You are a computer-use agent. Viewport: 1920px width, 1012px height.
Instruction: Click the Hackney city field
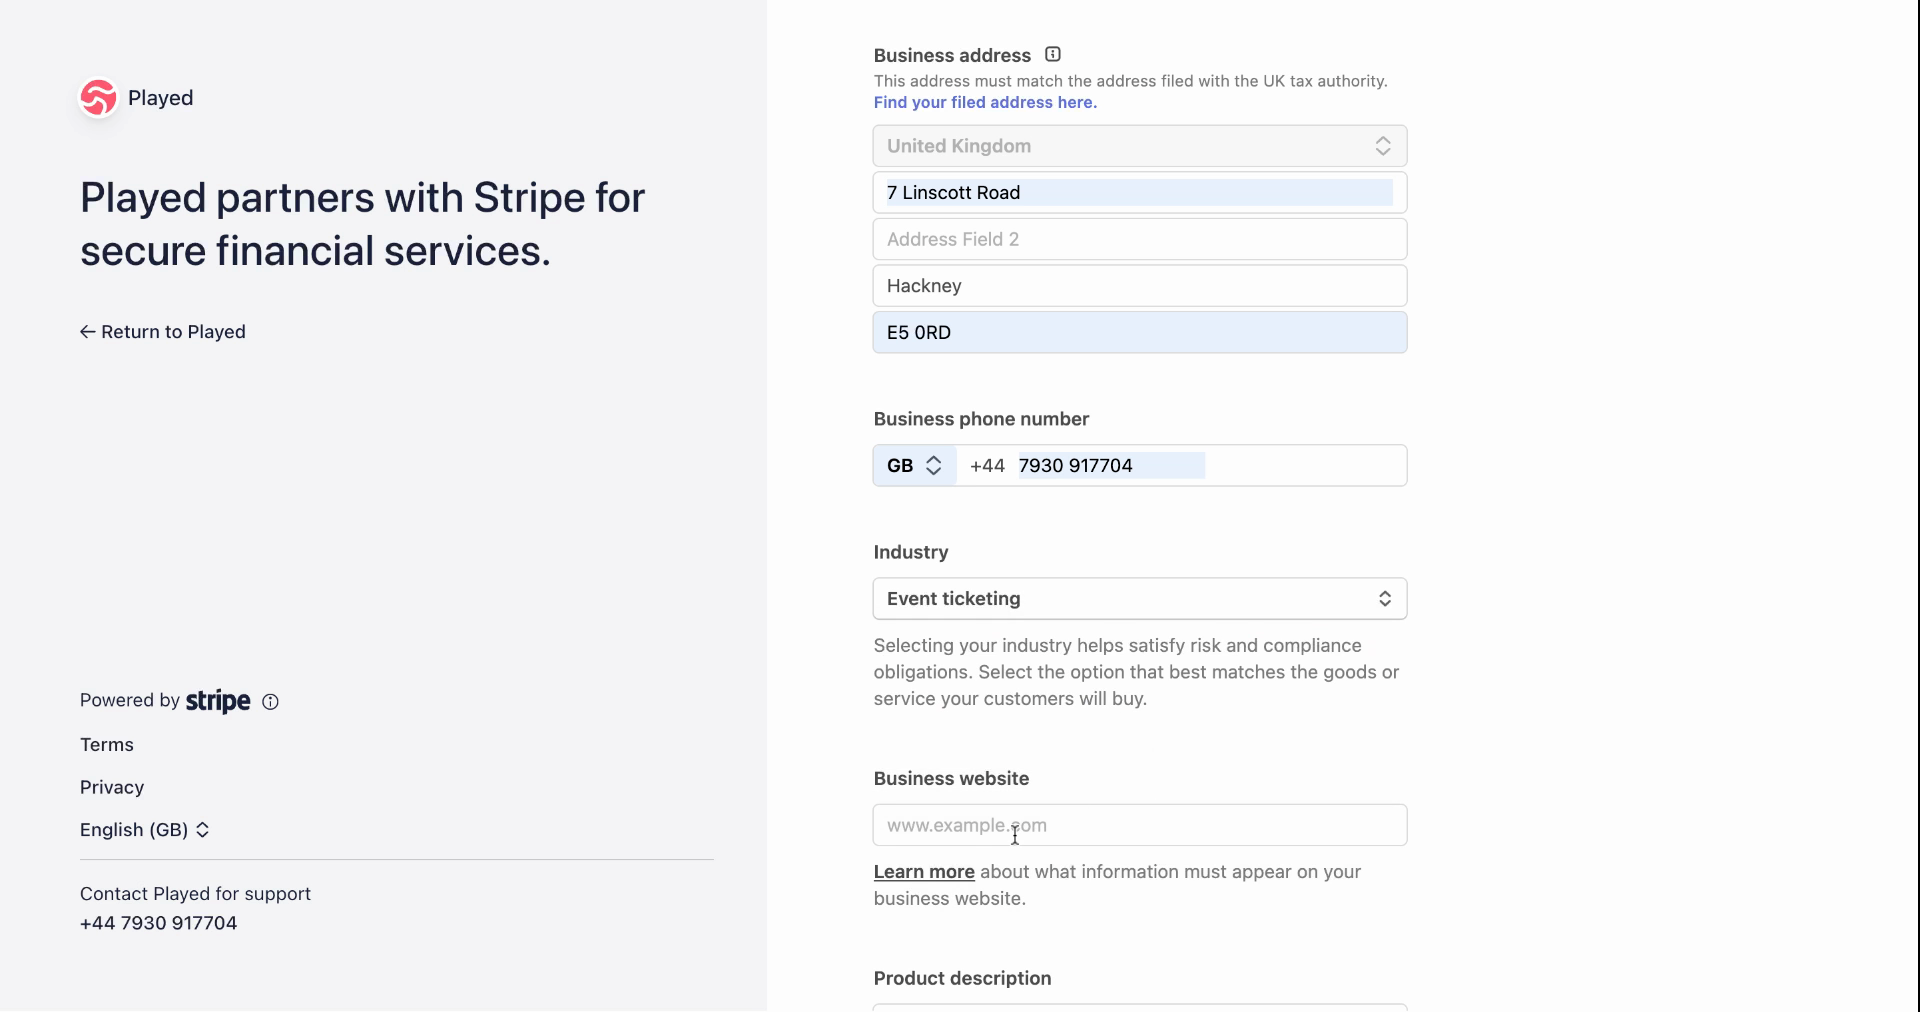1140,286
